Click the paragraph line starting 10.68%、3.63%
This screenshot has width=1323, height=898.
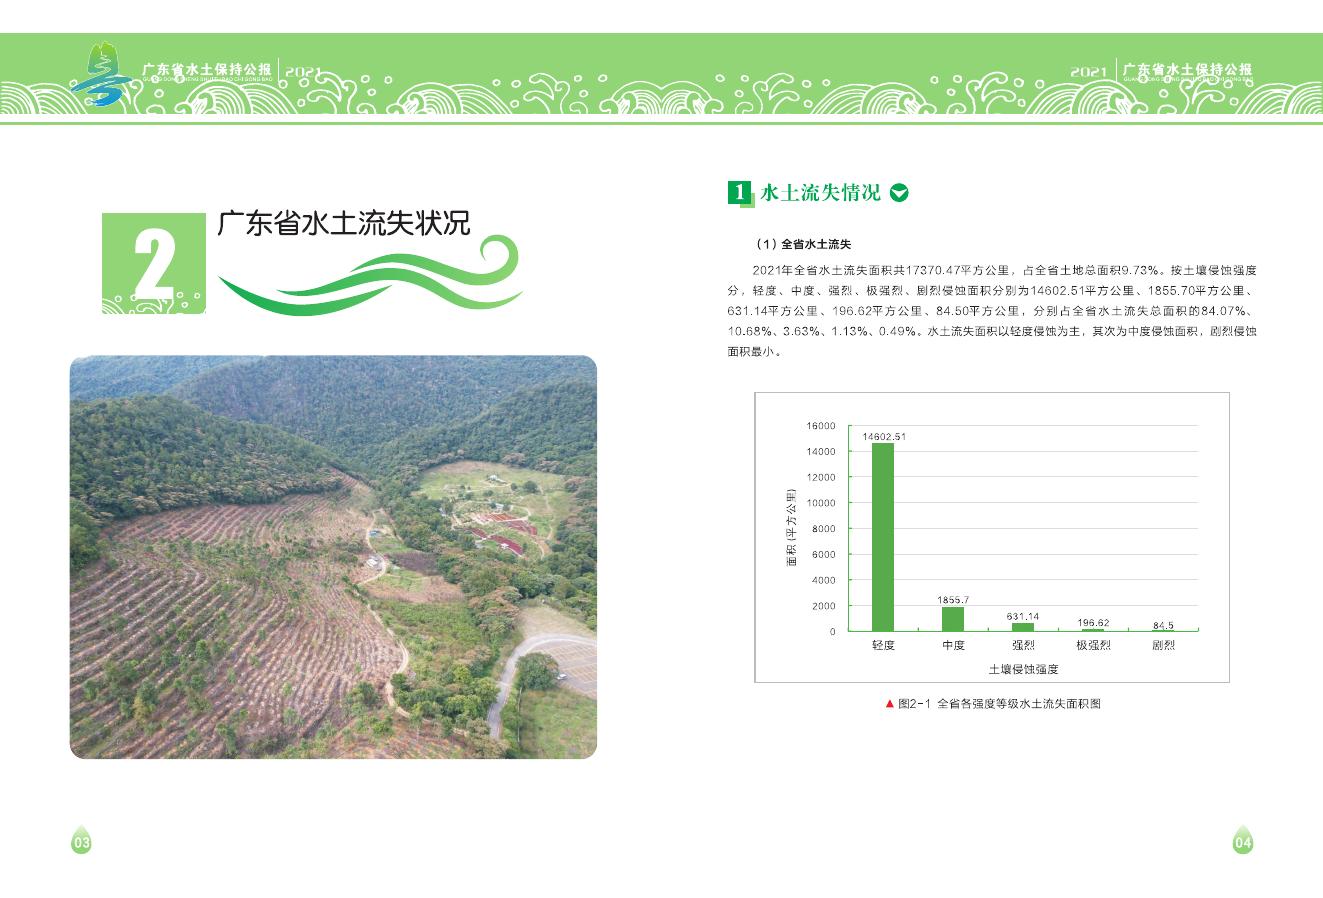992,331
